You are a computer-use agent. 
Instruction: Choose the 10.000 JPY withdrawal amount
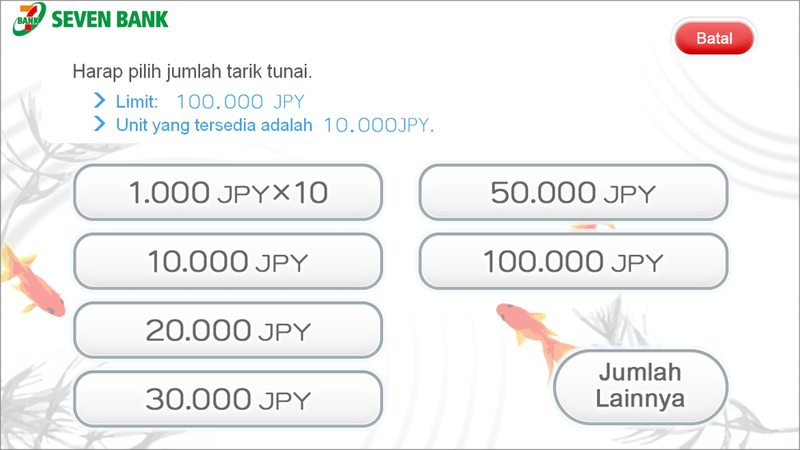[x=228, y=261]
